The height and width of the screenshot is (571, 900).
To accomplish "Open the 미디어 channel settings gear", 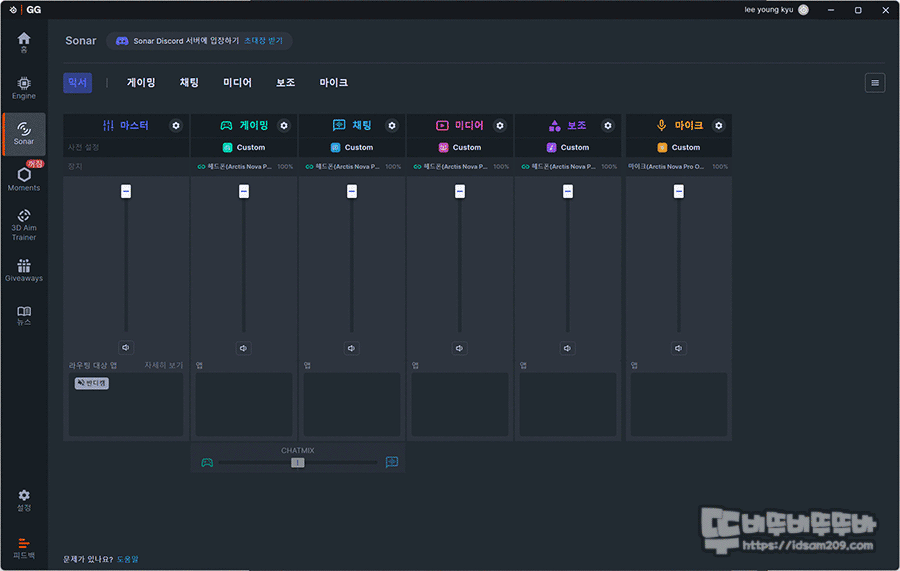I will pos(499,125).
